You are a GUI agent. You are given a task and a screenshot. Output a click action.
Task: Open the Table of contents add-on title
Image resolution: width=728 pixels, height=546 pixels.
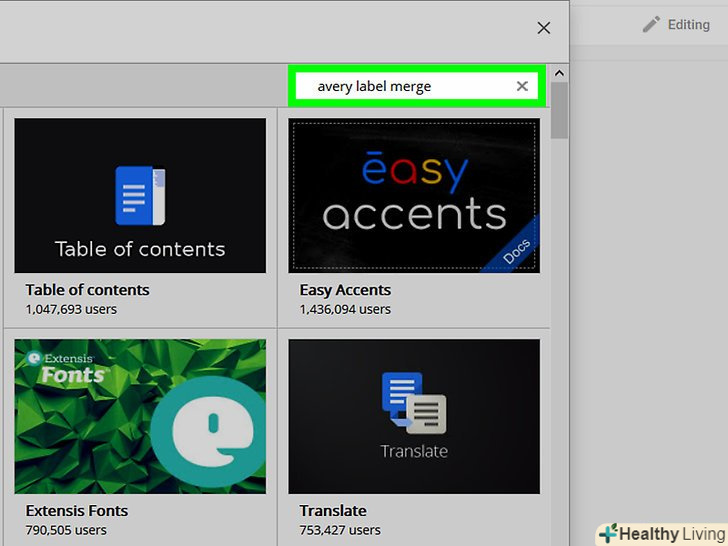[87, 290]
